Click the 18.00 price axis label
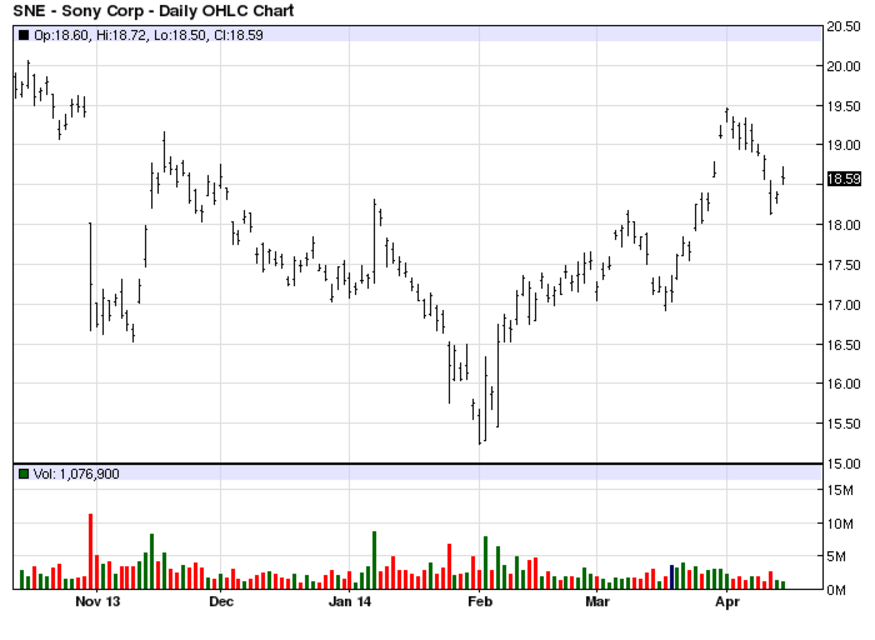Viewport: 875px width, 640px height. tap(844, 225)
